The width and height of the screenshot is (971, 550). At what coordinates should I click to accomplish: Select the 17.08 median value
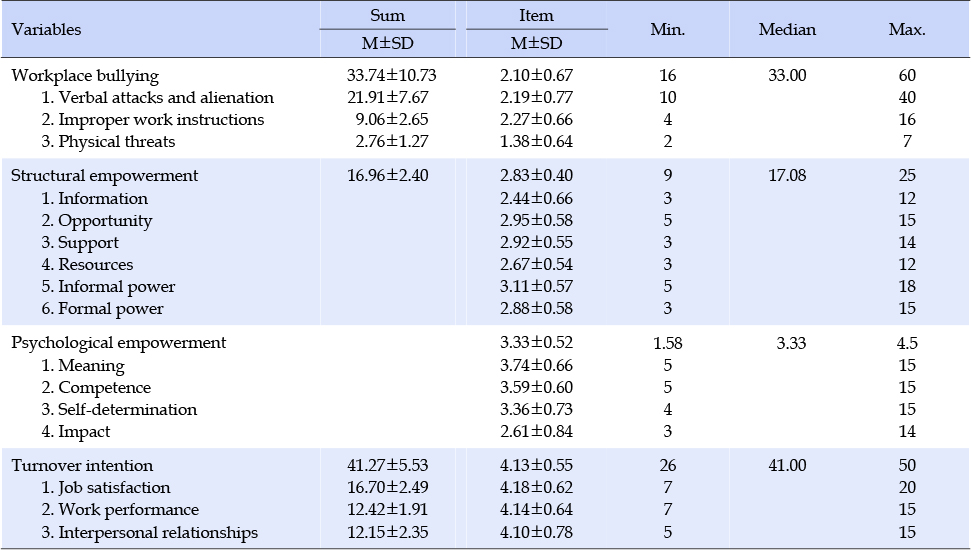pos(787,175)
